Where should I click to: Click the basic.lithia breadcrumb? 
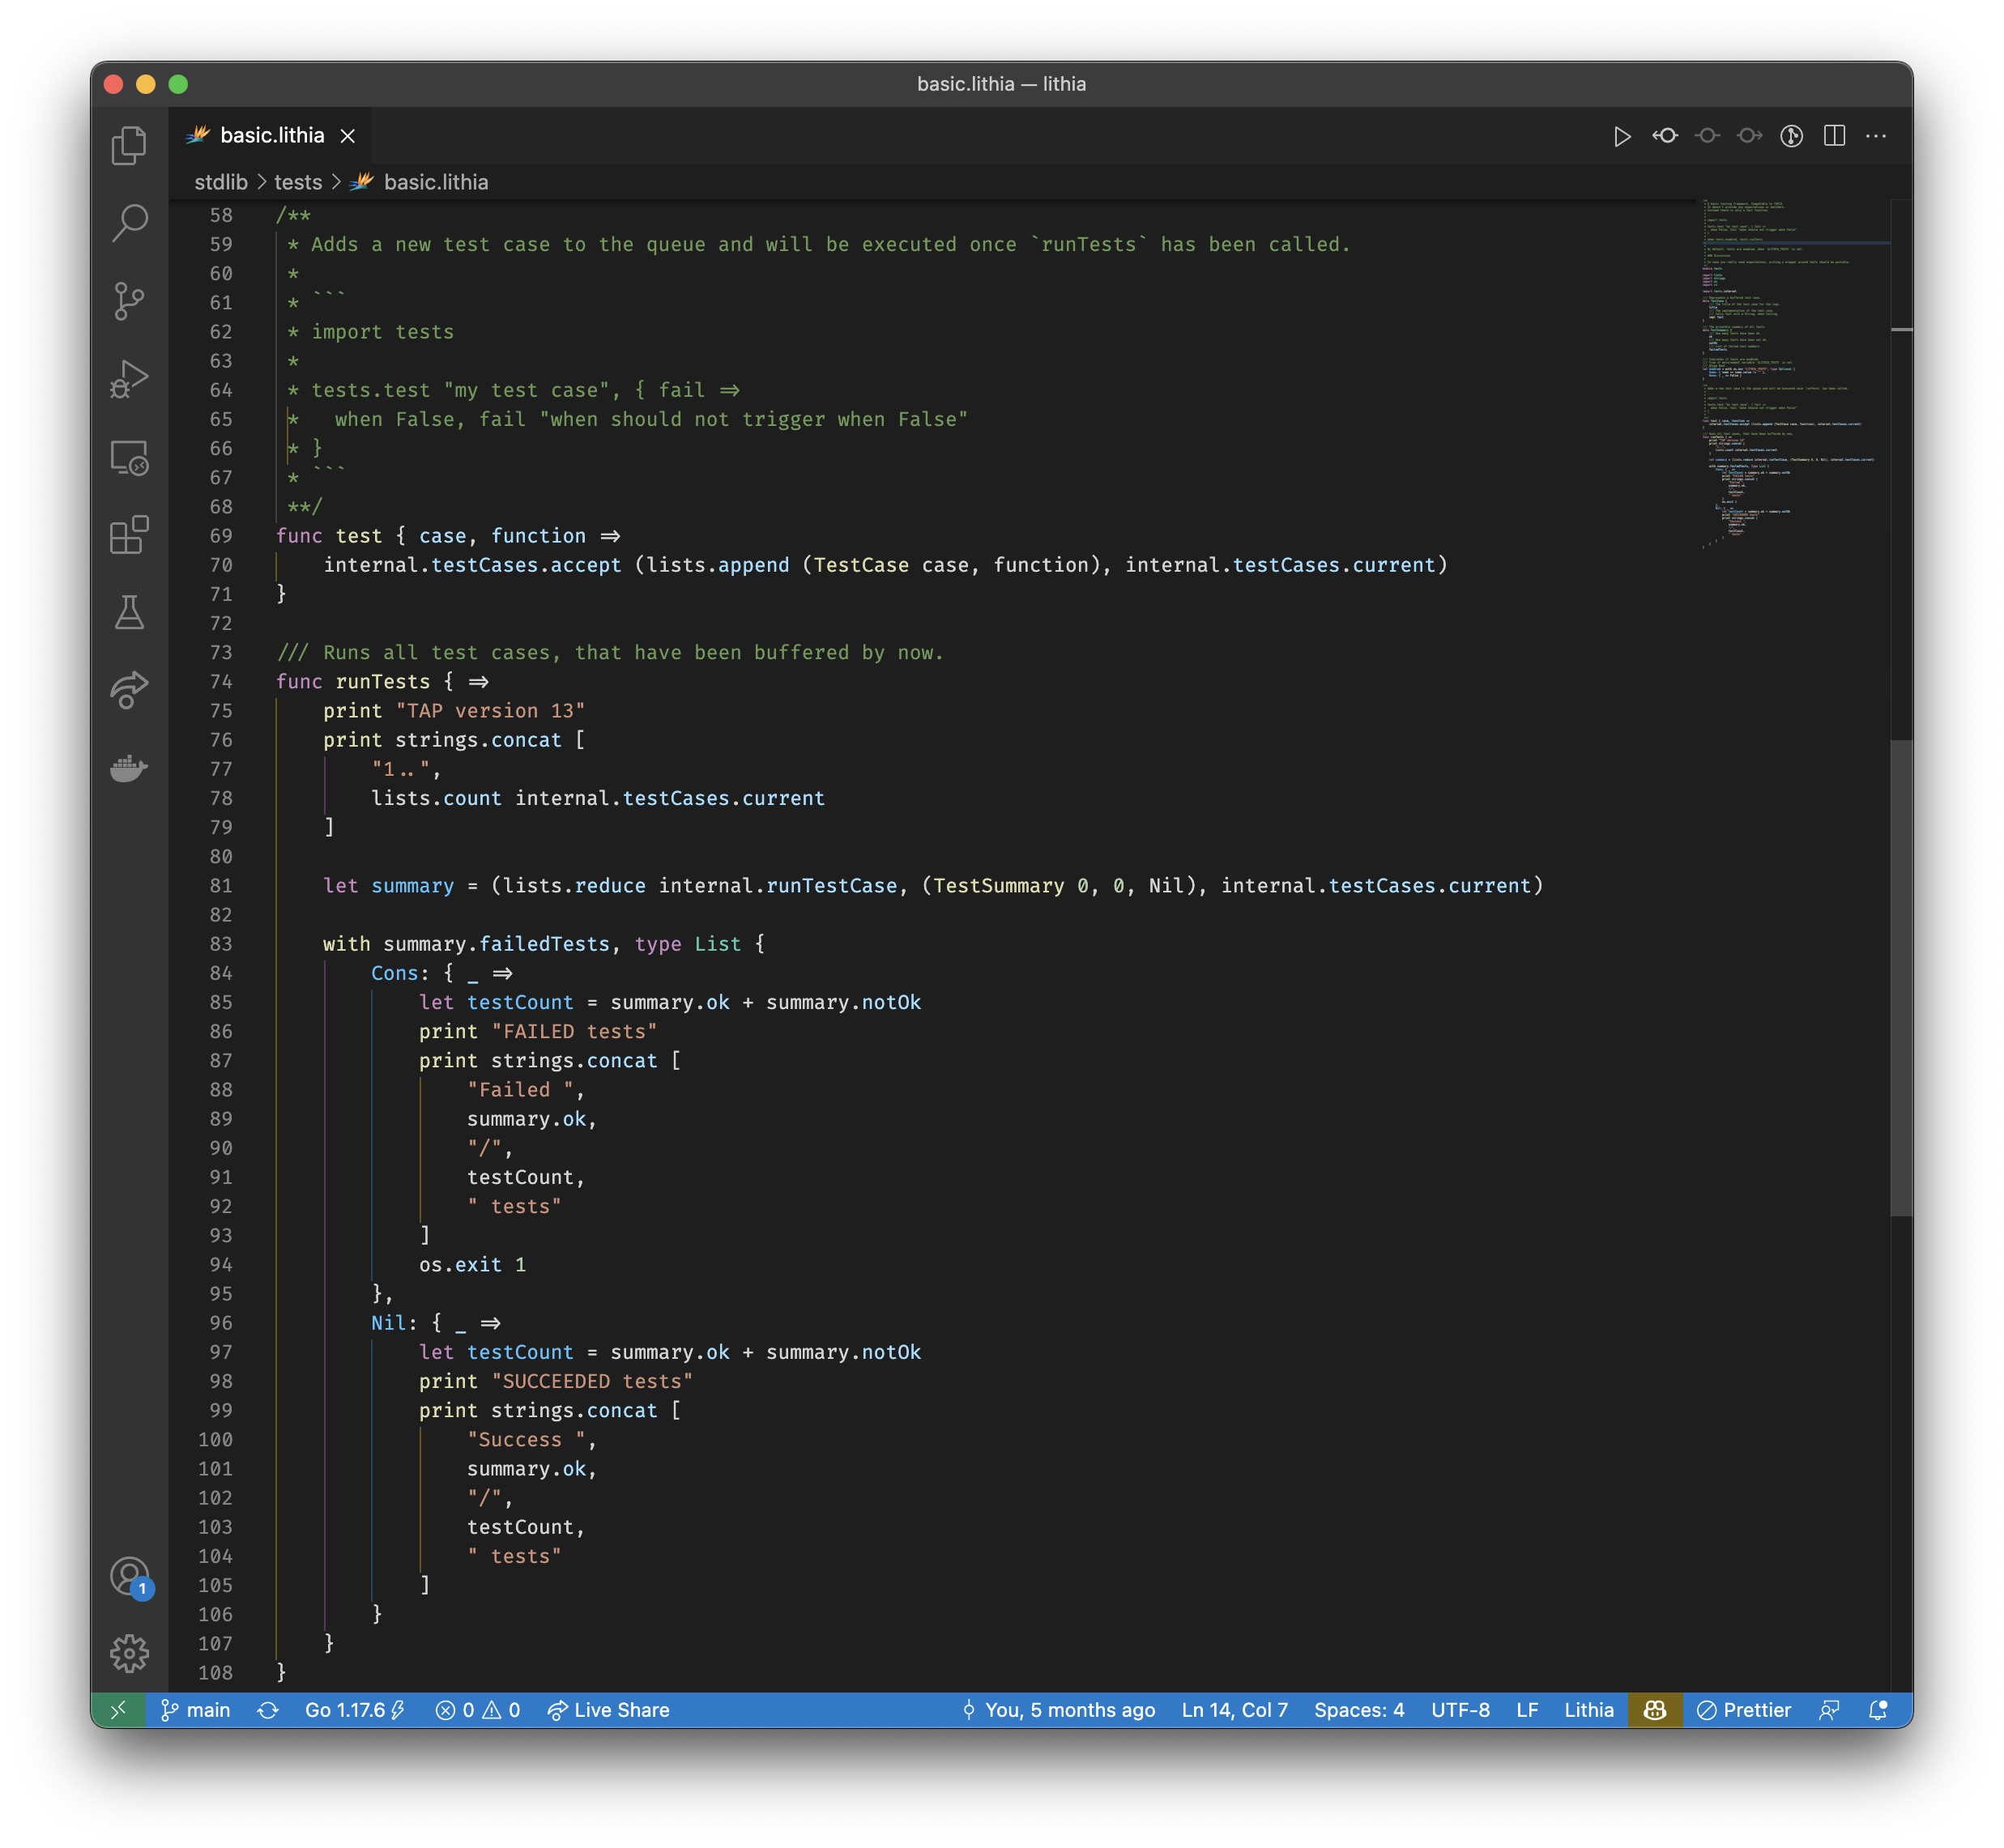tap(436, 182)
